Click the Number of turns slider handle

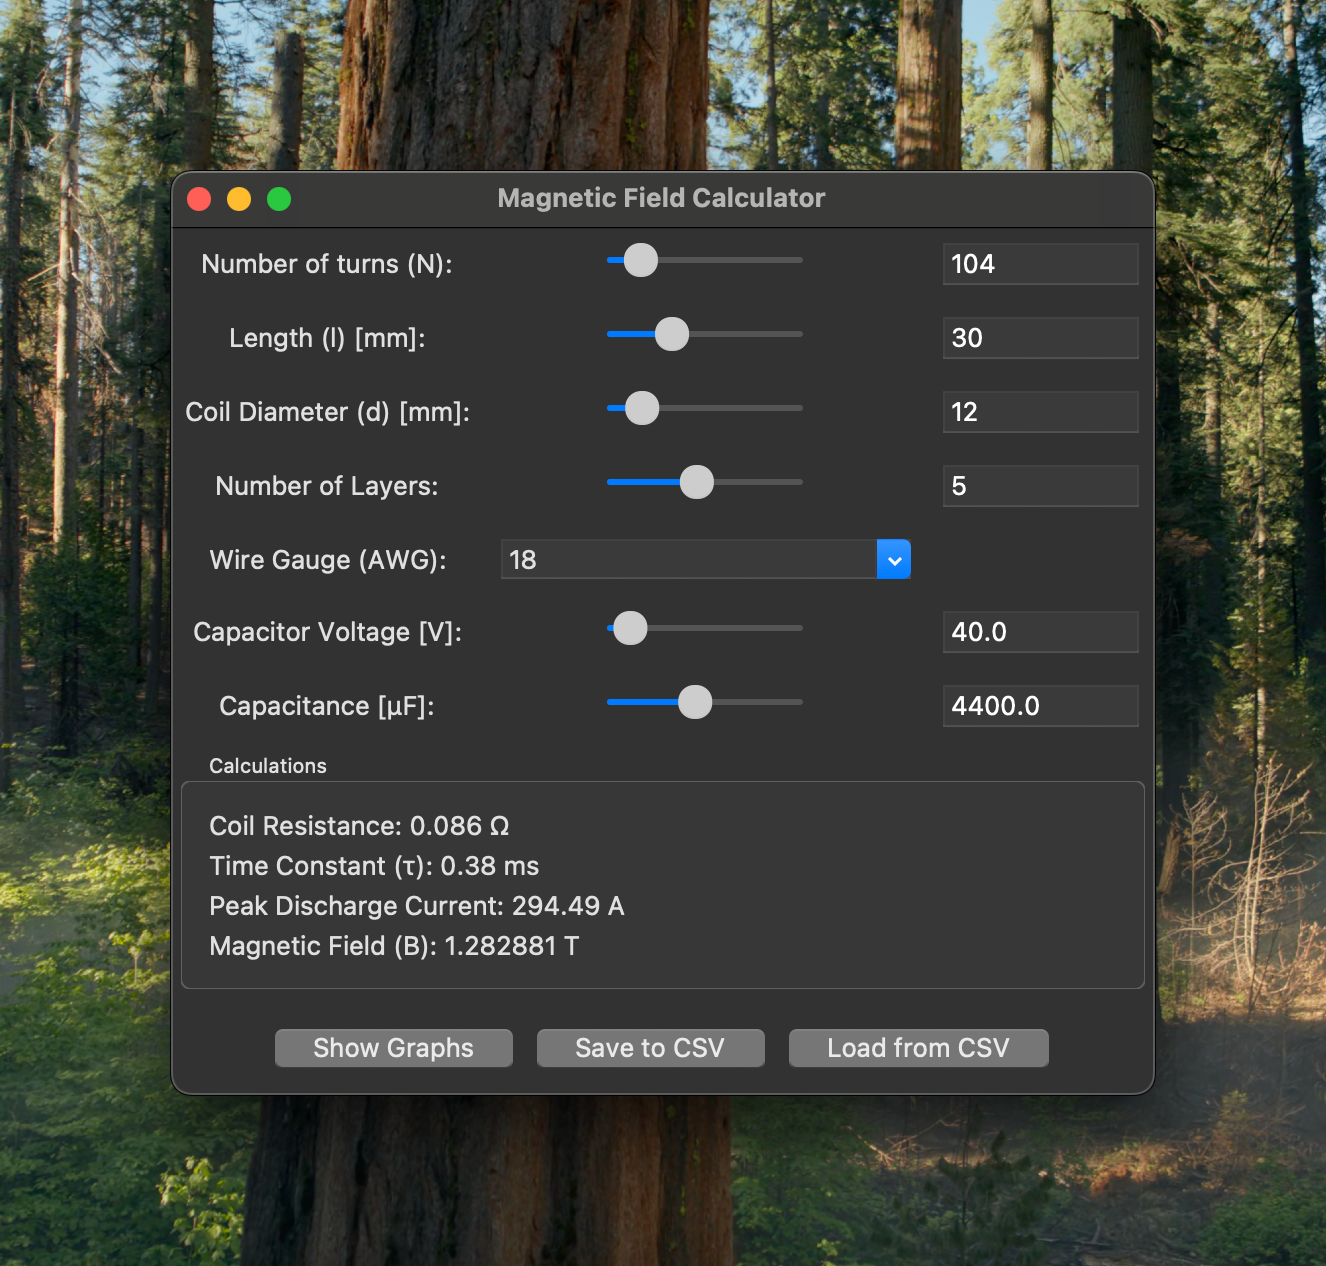coord(640,260)
